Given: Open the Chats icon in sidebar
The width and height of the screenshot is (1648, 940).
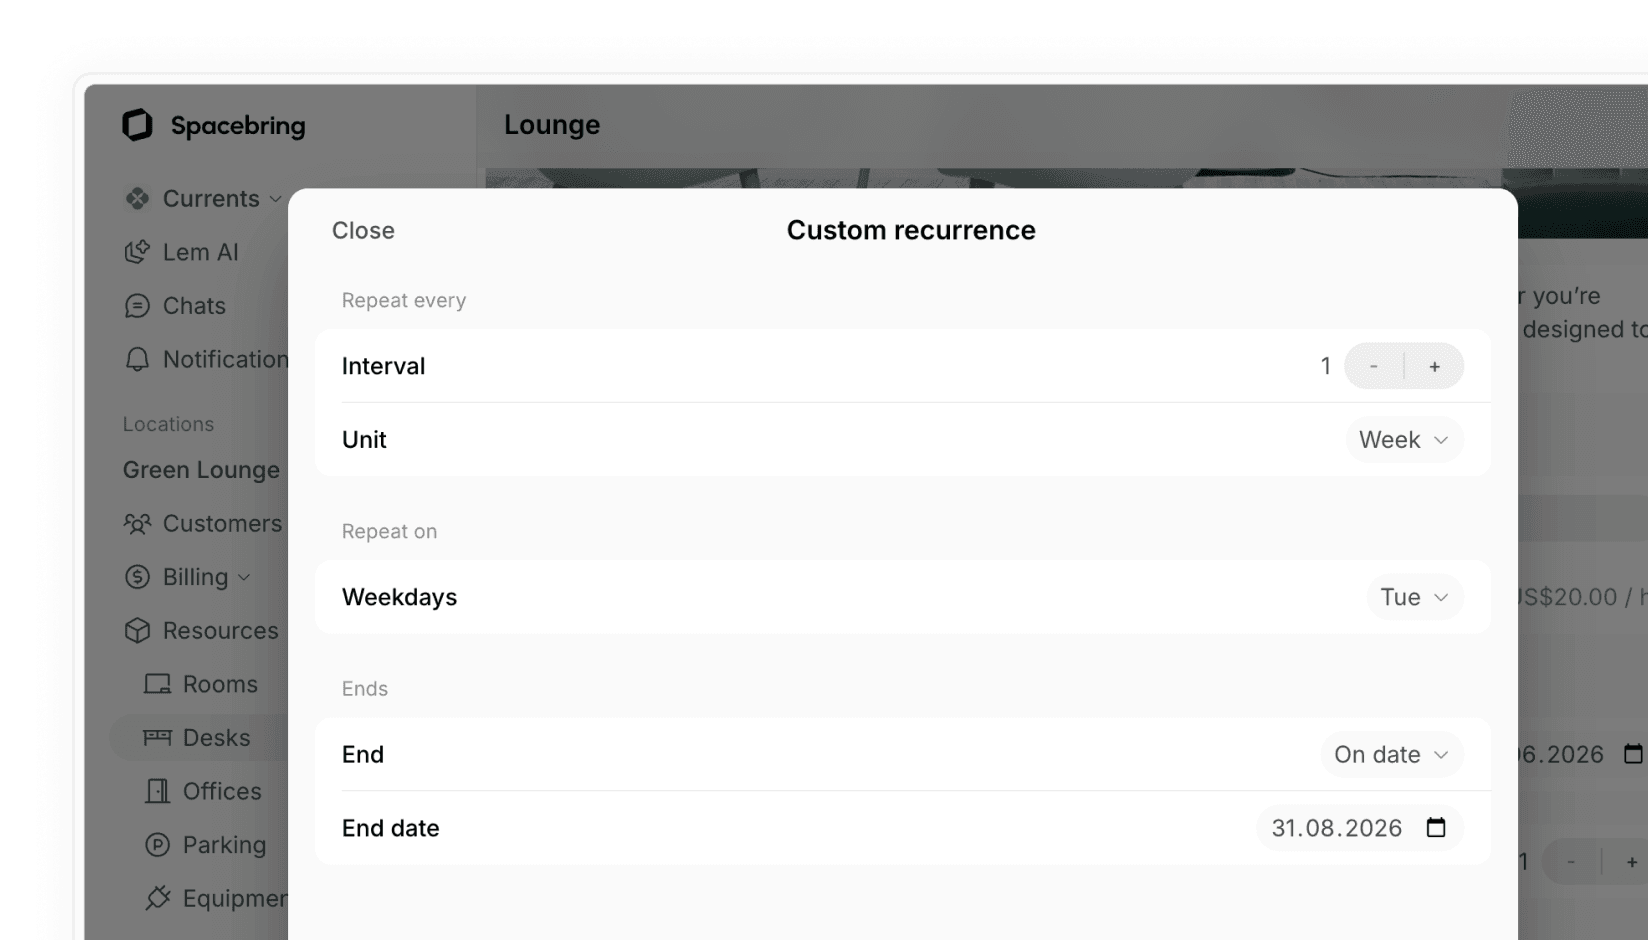Looking at the screenshot, I should tap(137, 306).
